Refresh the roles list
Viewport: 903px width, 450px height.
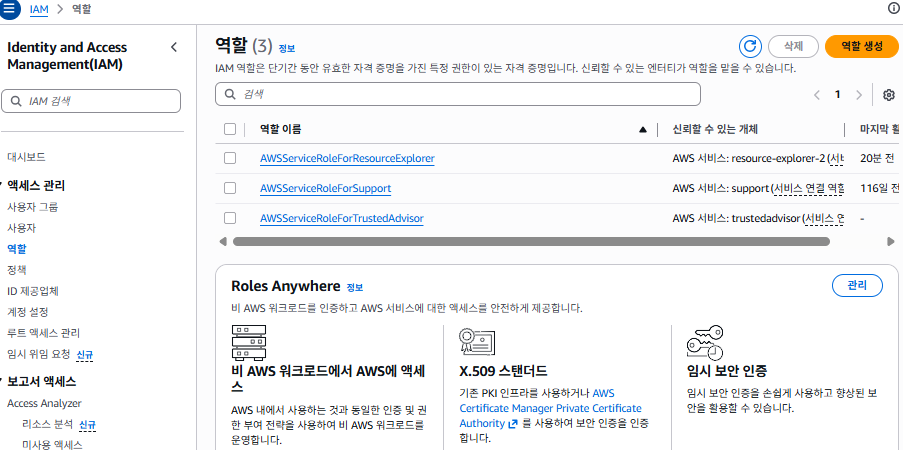(x=750, y=47)
